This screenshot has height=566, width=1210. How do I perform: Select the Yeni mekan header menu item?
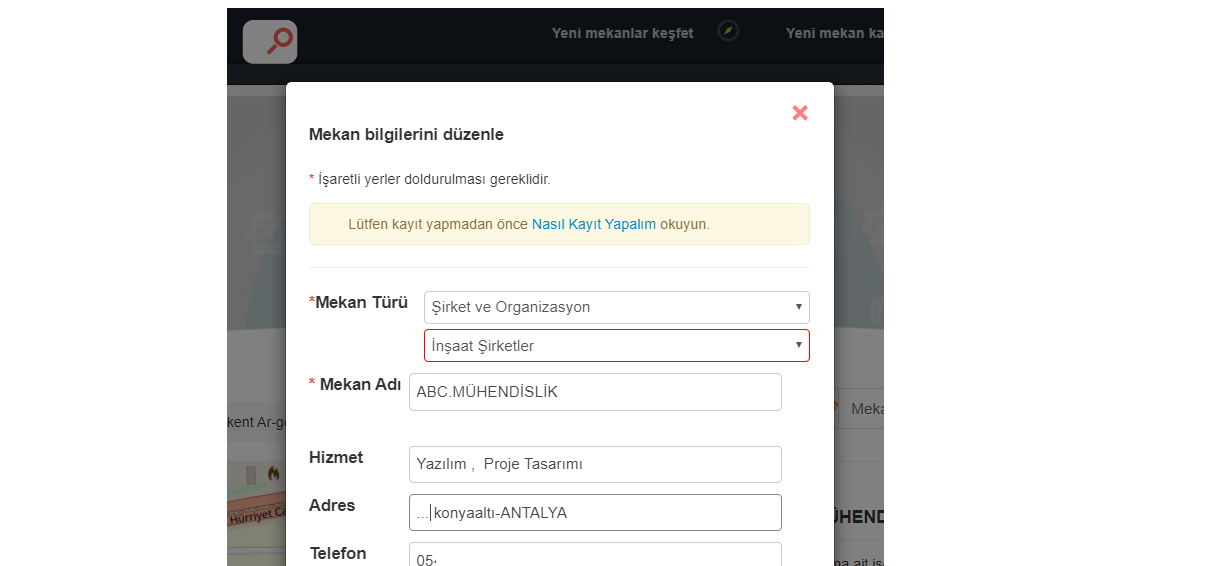pos(832,33)
